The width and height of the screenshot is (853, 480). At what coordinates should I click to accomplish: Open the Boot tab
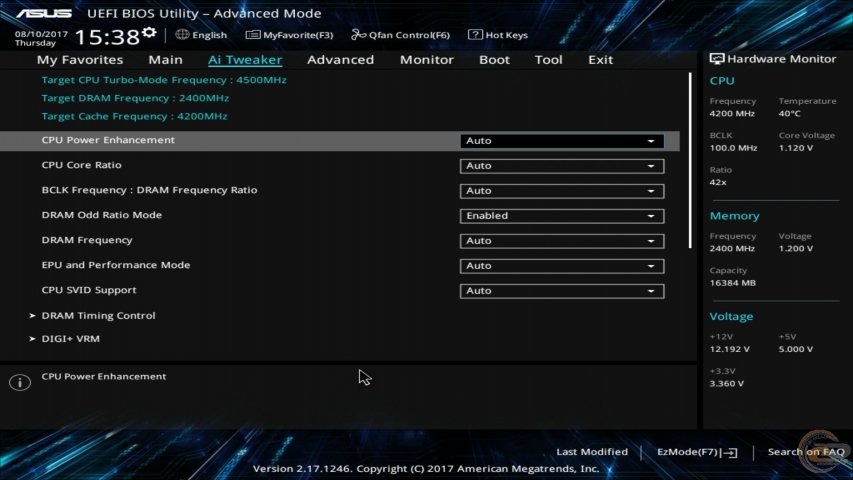494,60
